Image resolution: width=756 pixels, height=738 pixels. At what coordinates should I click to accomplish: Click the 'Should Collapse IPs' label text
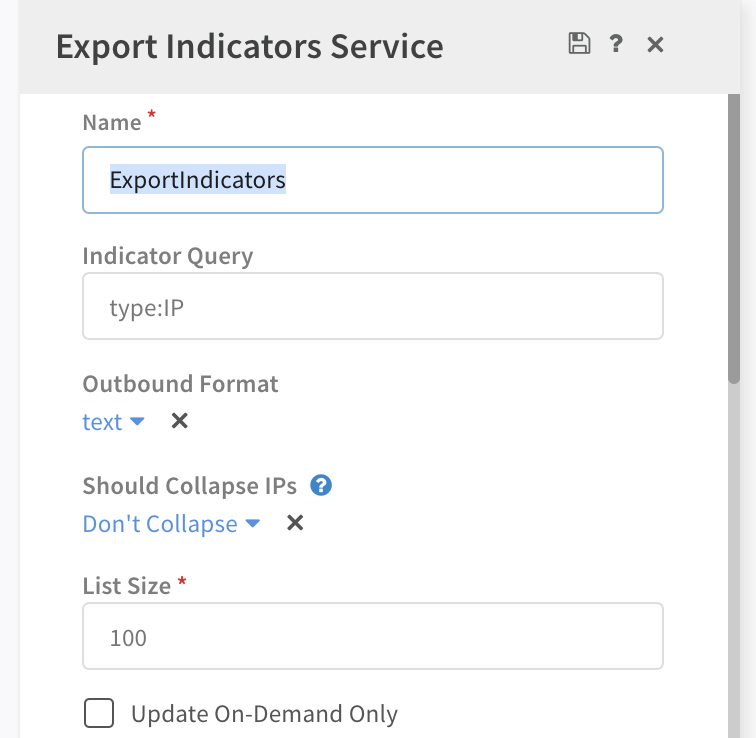(190, 486)
